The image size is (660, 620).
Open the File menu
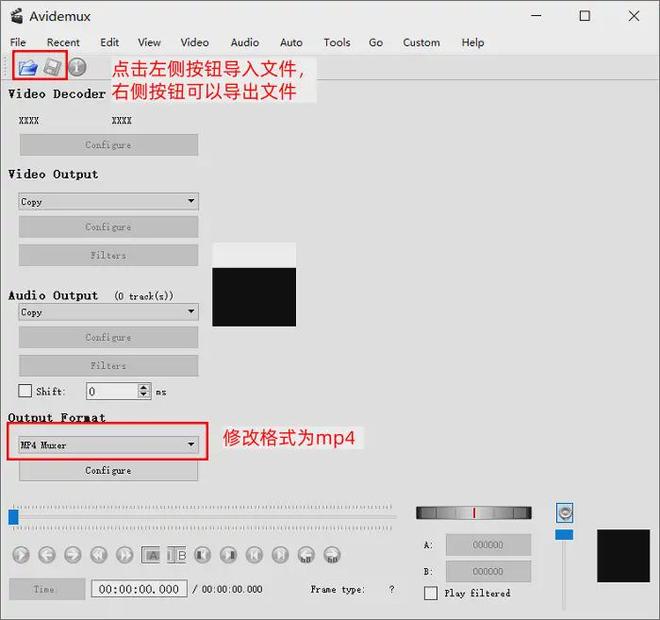18,43
